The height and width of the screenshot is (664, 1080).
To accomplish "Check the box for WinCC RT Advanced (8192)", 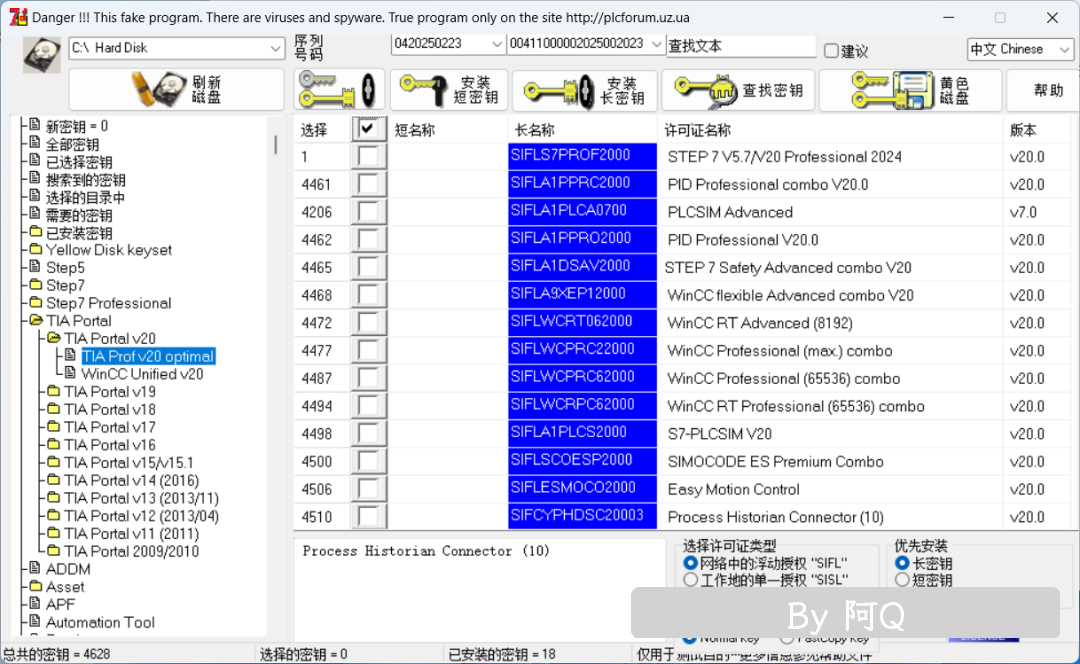I will [368, 323].
